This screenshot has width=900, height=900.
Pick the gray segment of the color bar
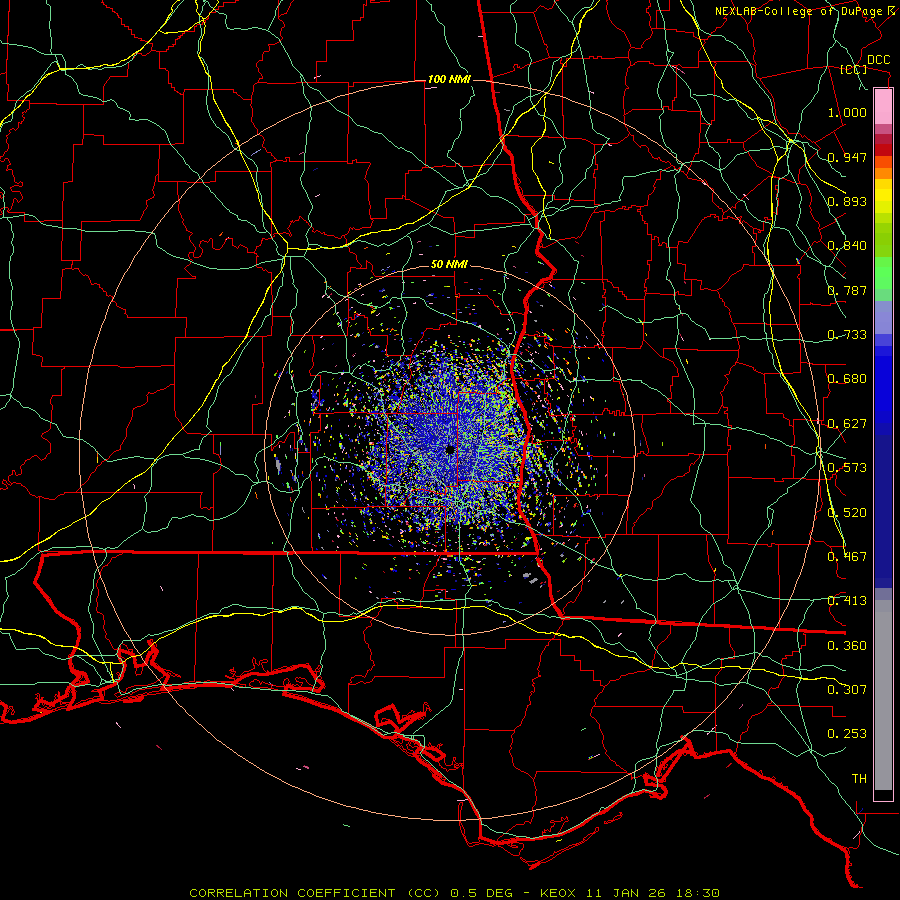883,695
